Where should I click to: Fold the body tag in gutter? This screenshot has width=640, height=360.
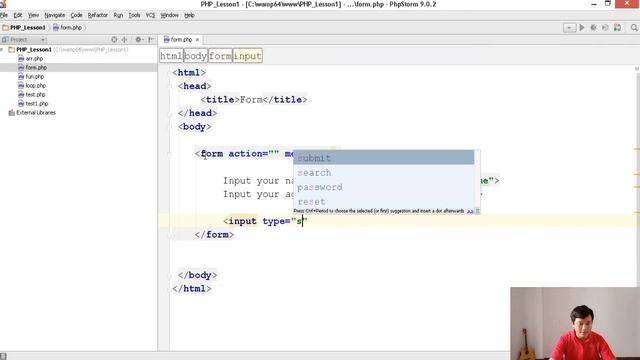(170, 127)
